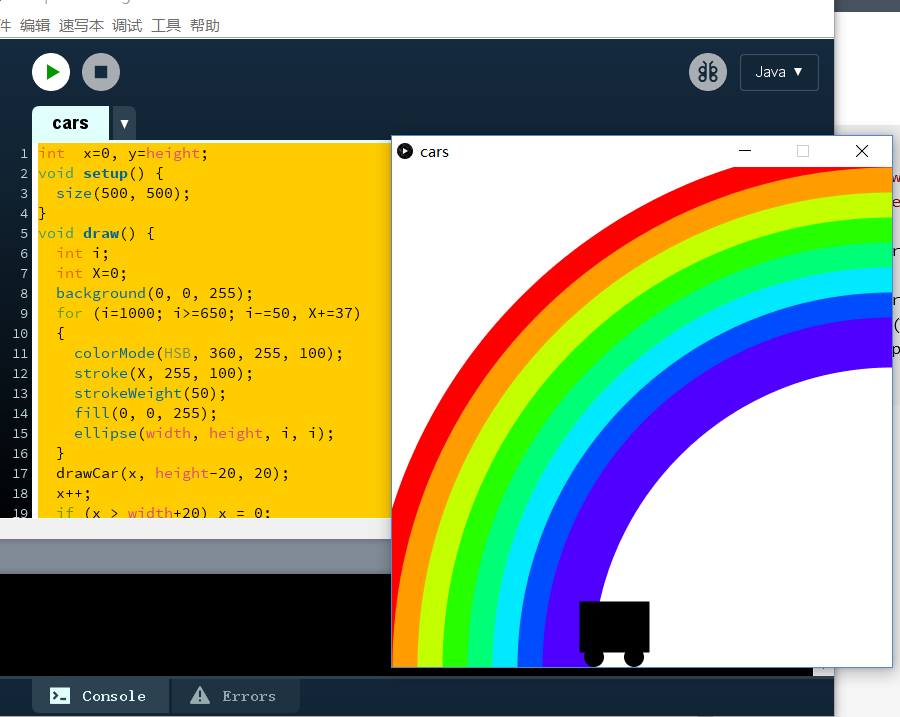
Task: Open the 调试 menu
Action: pyautogui.click(x=127, y=26)
